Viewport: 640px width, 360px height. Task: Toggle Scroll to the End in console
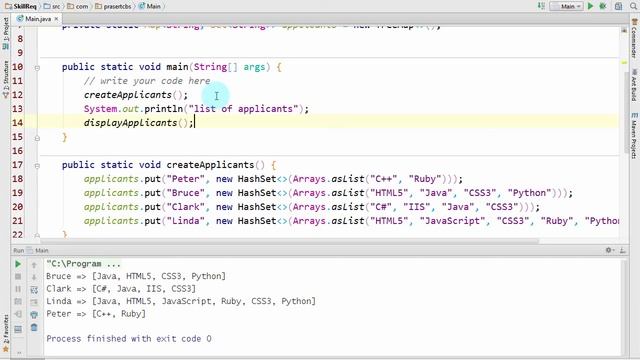(34, 302)
